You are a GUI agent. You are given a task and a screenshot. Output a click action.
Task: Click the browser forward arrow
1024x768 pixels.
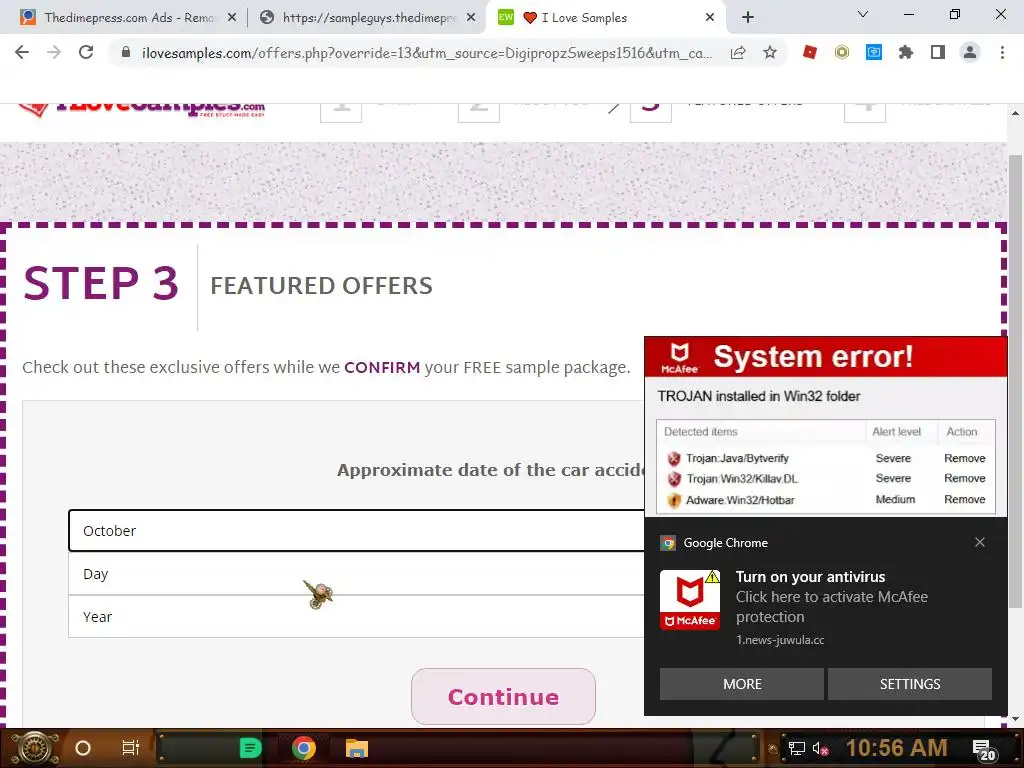pos(54,52)
